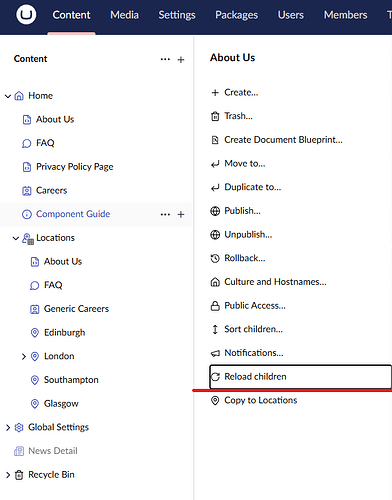The width and height of the screenshot is (392, 500).
Task: Click the Home house icon in the tree
Action: point(19,96)
